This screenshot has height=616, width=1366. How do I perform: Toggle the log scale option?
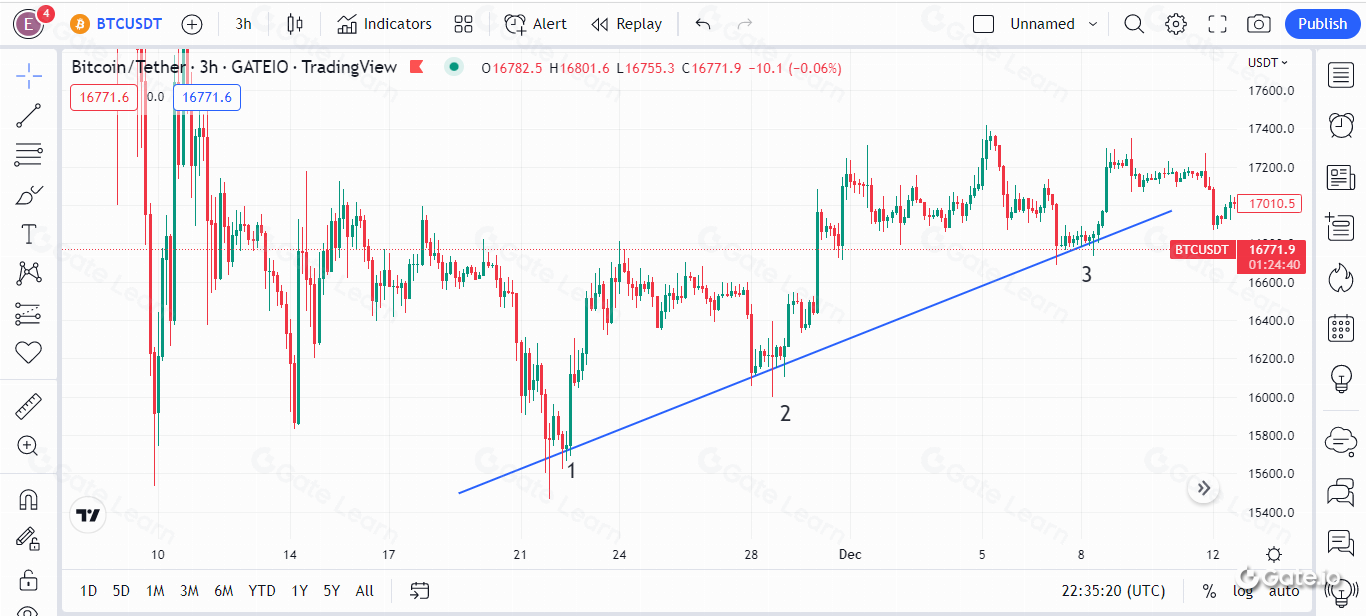[x=1243, y=591]
